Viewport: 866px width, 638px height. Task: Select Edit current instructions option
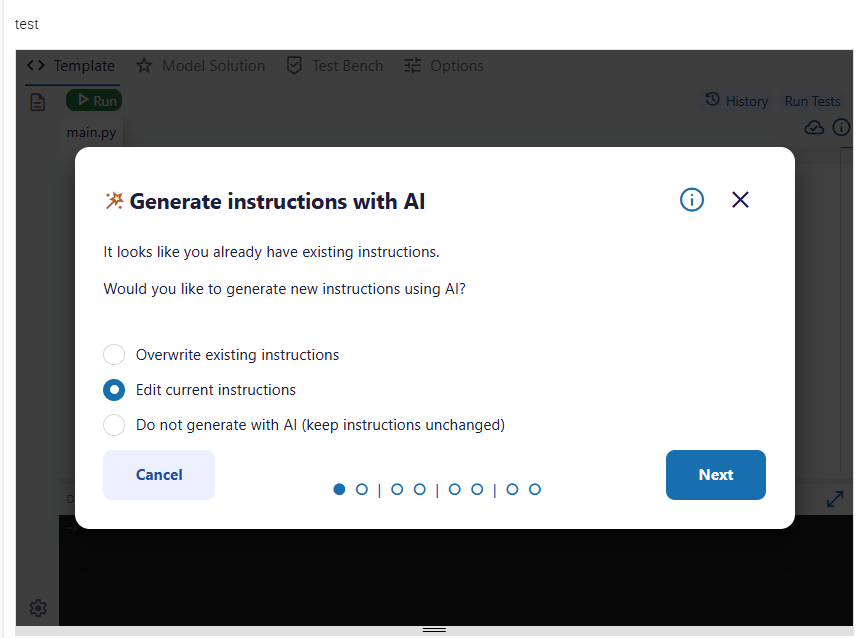coord(113,389)
